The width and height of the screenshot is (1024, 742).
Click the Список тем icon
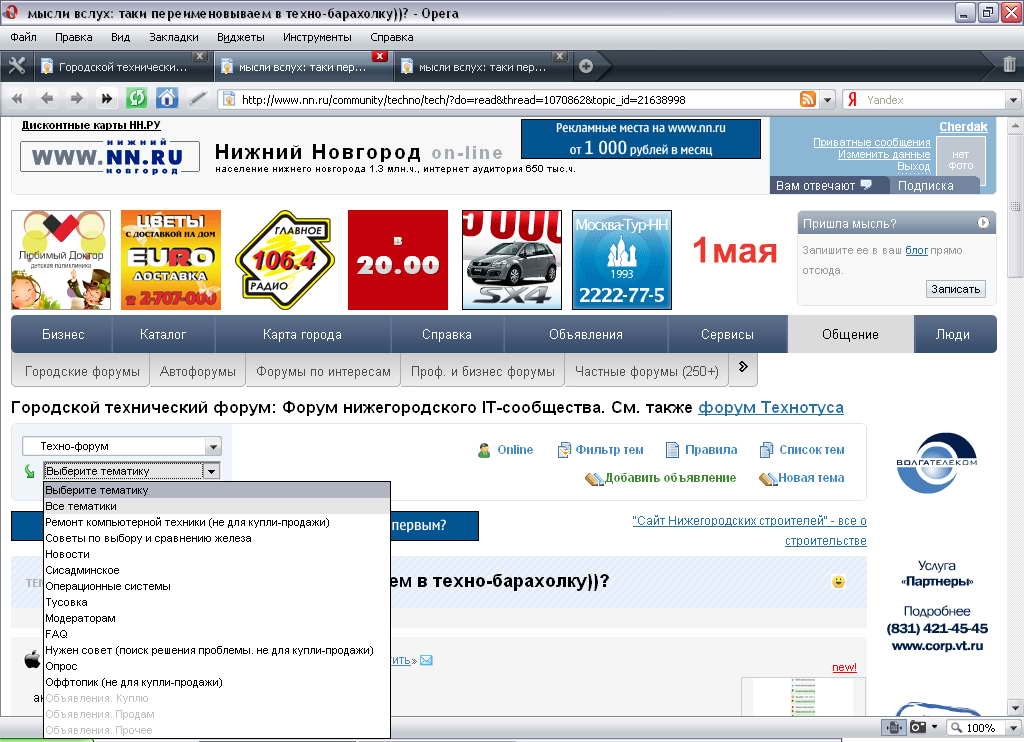coord(766,450)
